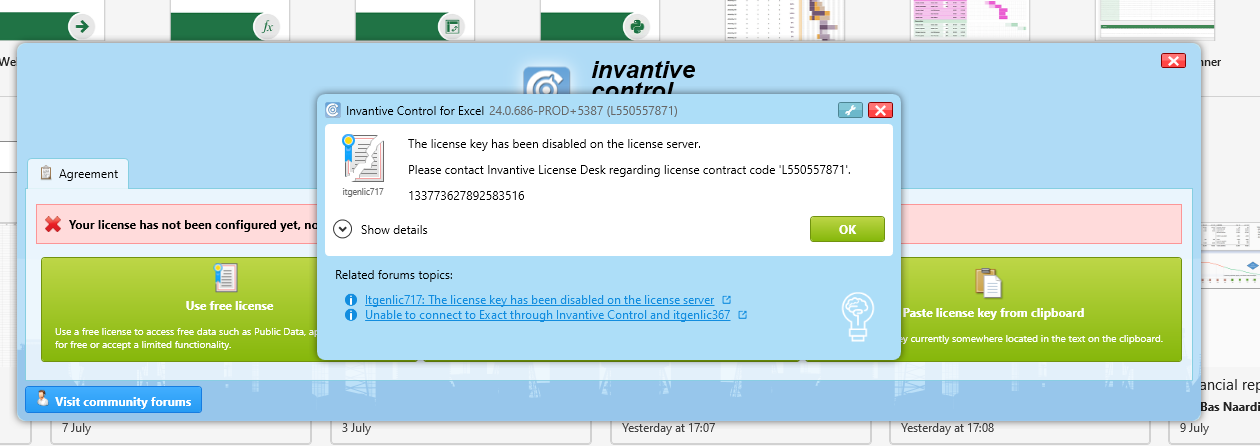Close the Invantive Control for Excel dialog
This screenshot has height=446, width=1260.
click(880, 110)
